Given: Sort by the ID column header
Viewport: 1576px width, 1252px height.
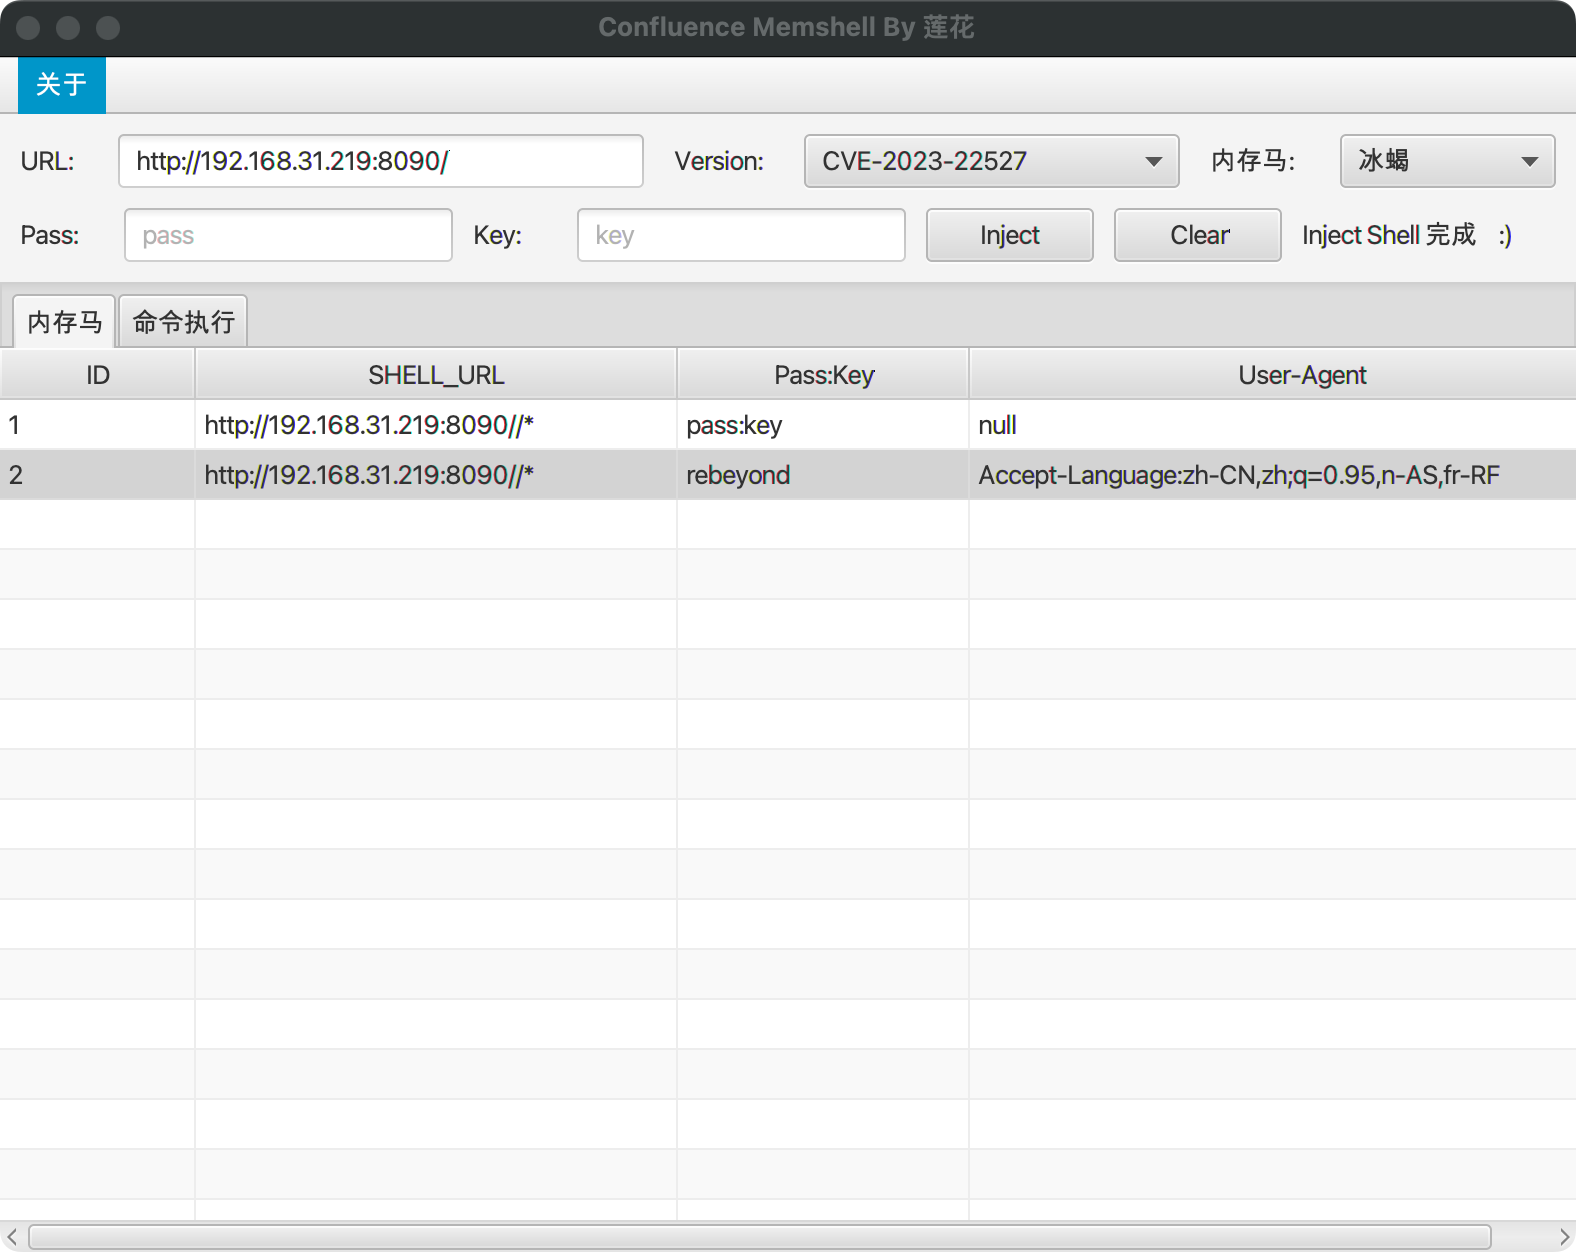Looking at the screenshot, I should pos(97,375).
